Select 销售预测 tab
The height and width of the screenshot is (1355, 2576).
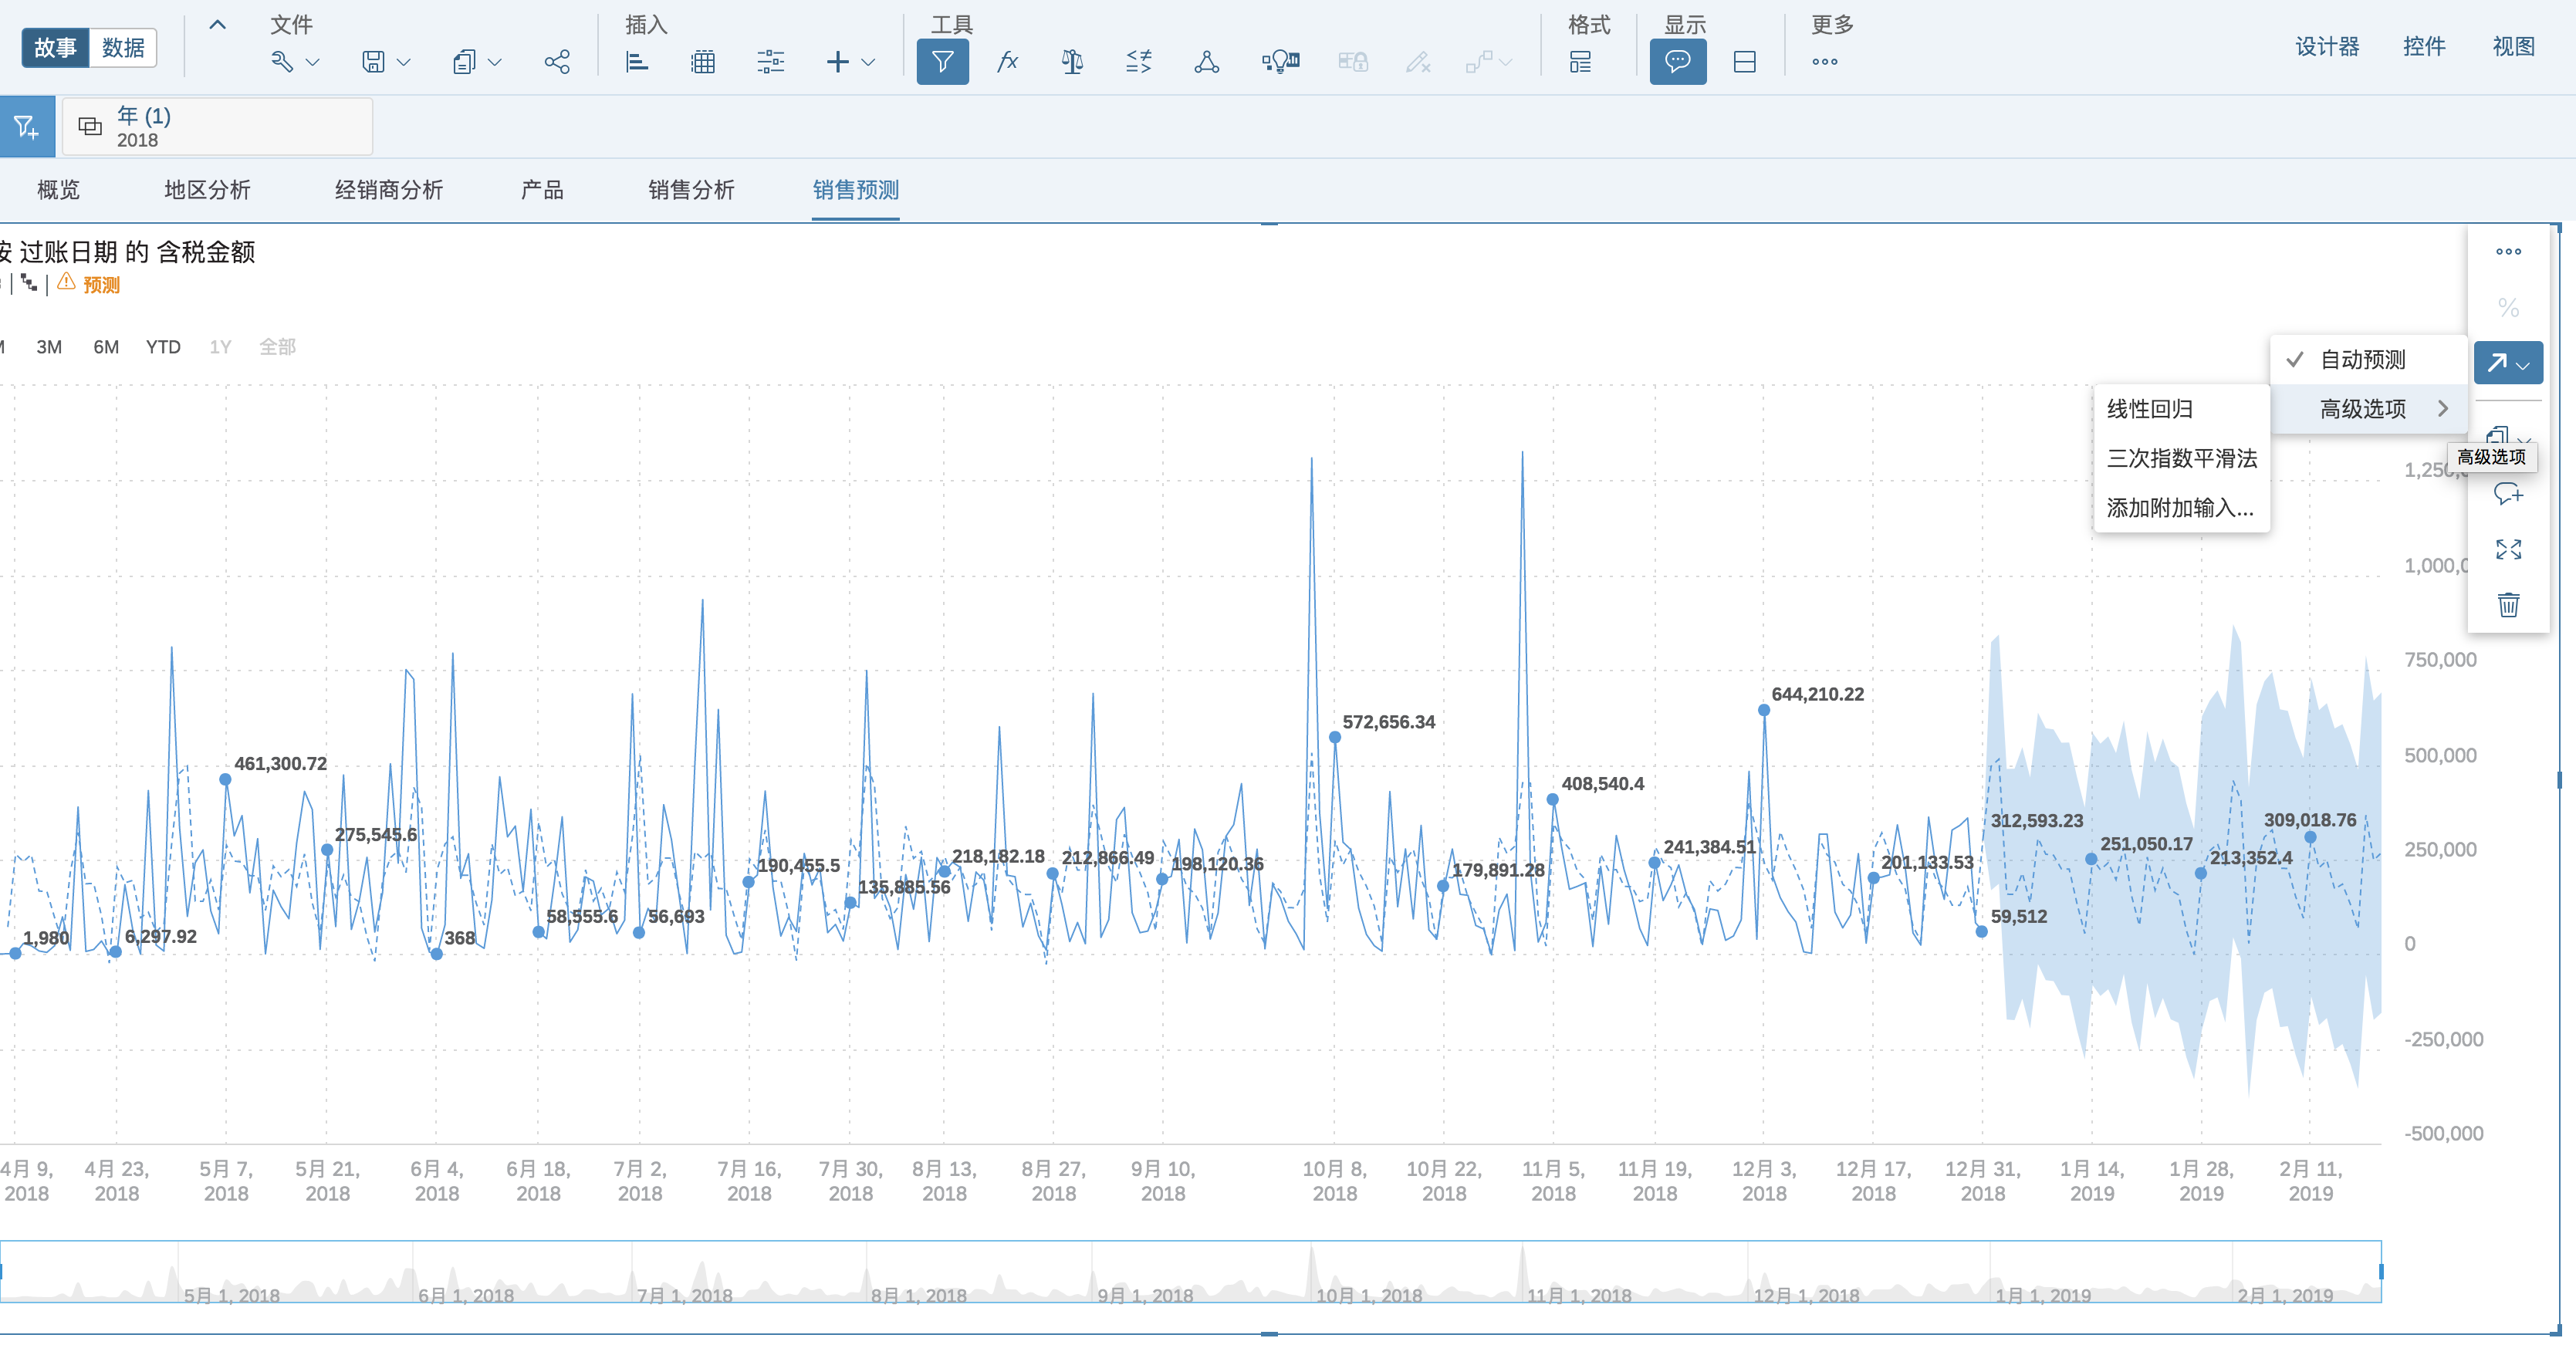855,189
